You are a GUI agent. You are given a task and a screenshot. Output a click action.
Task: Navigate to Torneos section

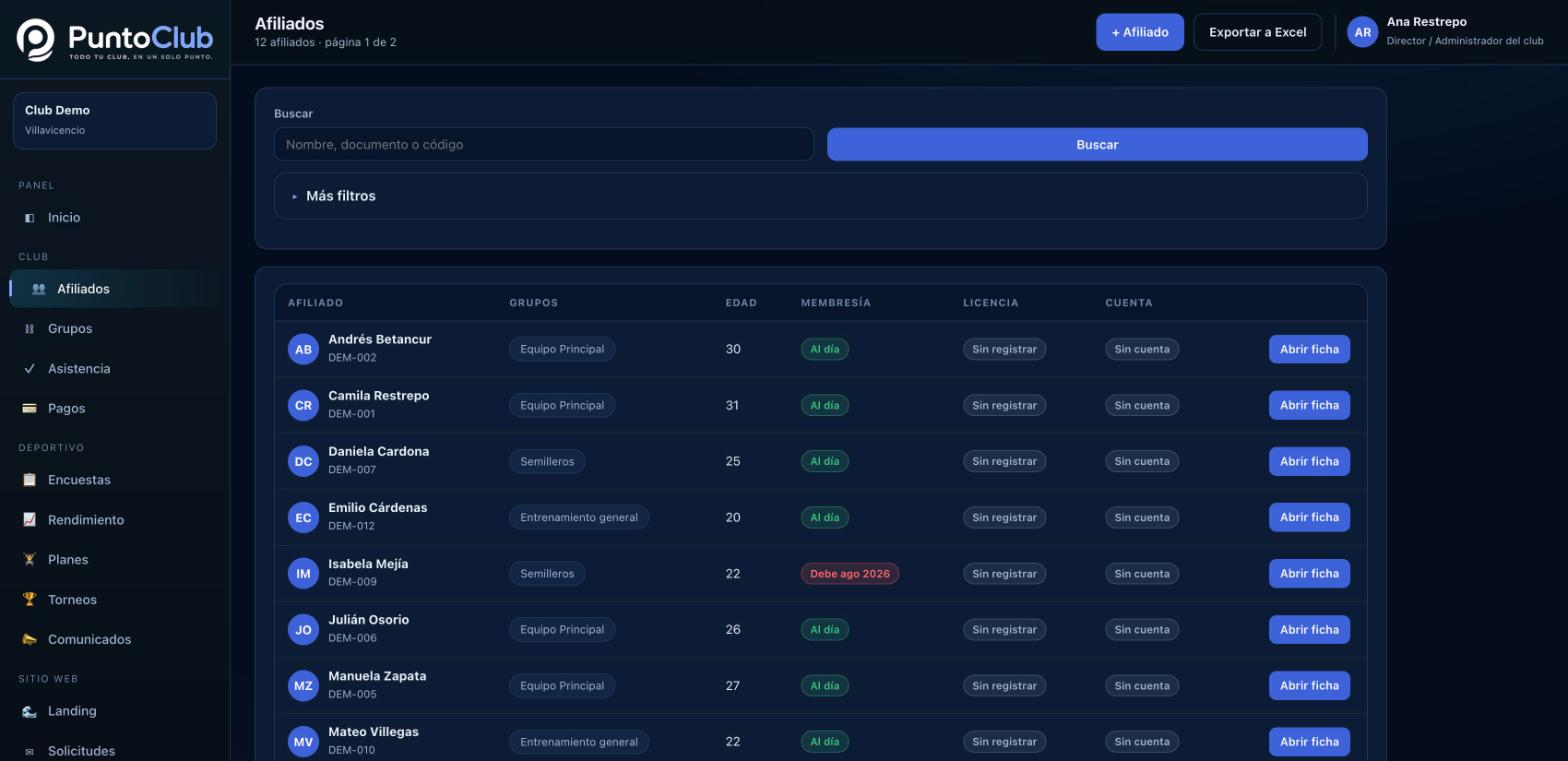pyautogui.click(x=115, y=600)
